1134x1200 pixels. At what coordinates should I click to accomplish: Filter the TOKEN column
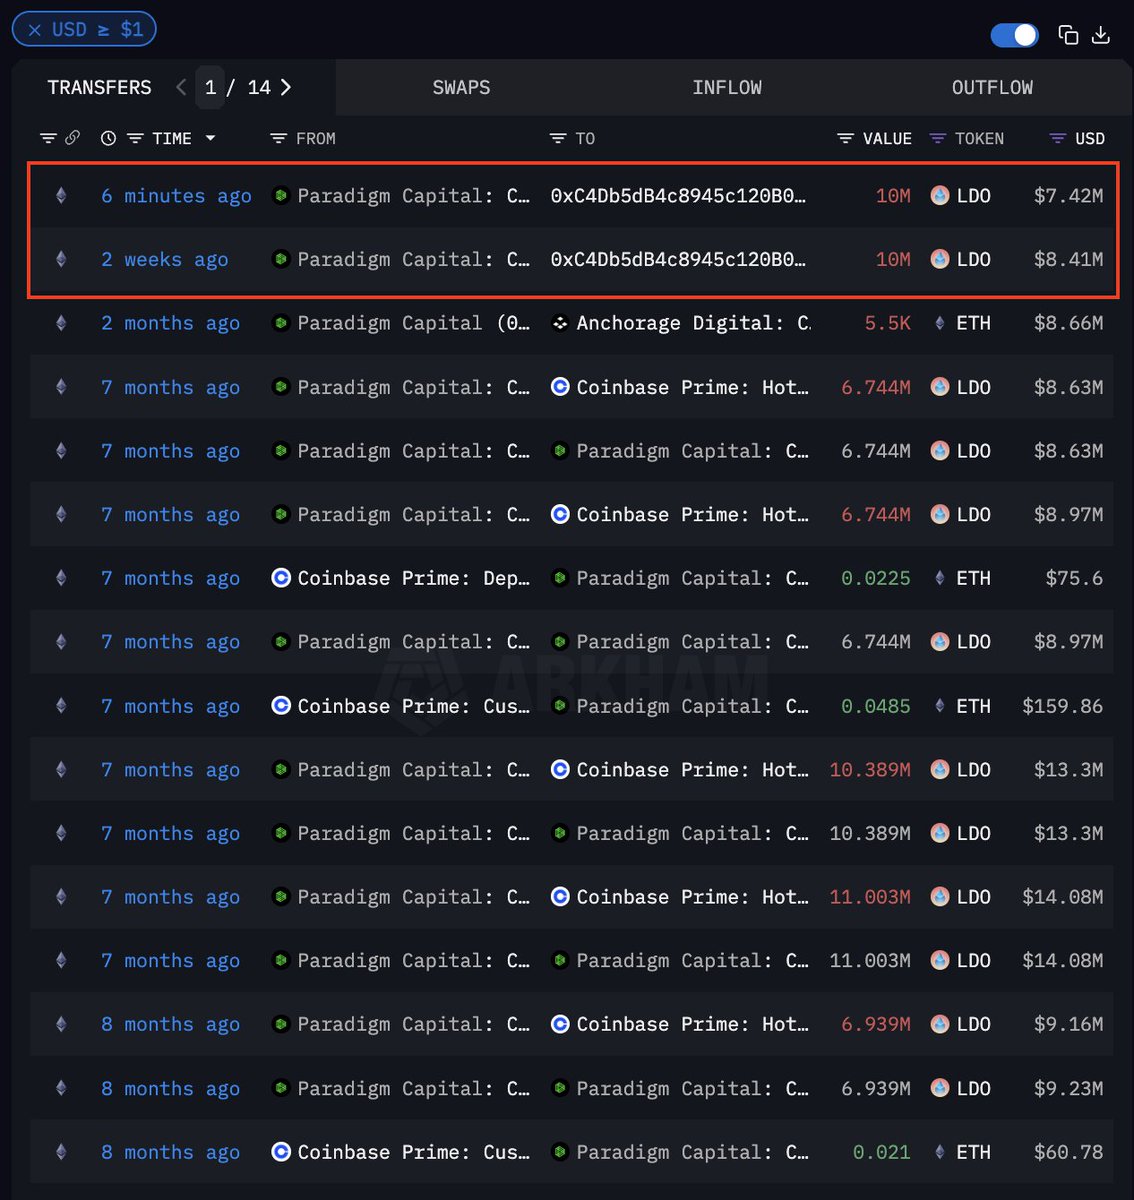pyautogui.click(x=937, y=138)
